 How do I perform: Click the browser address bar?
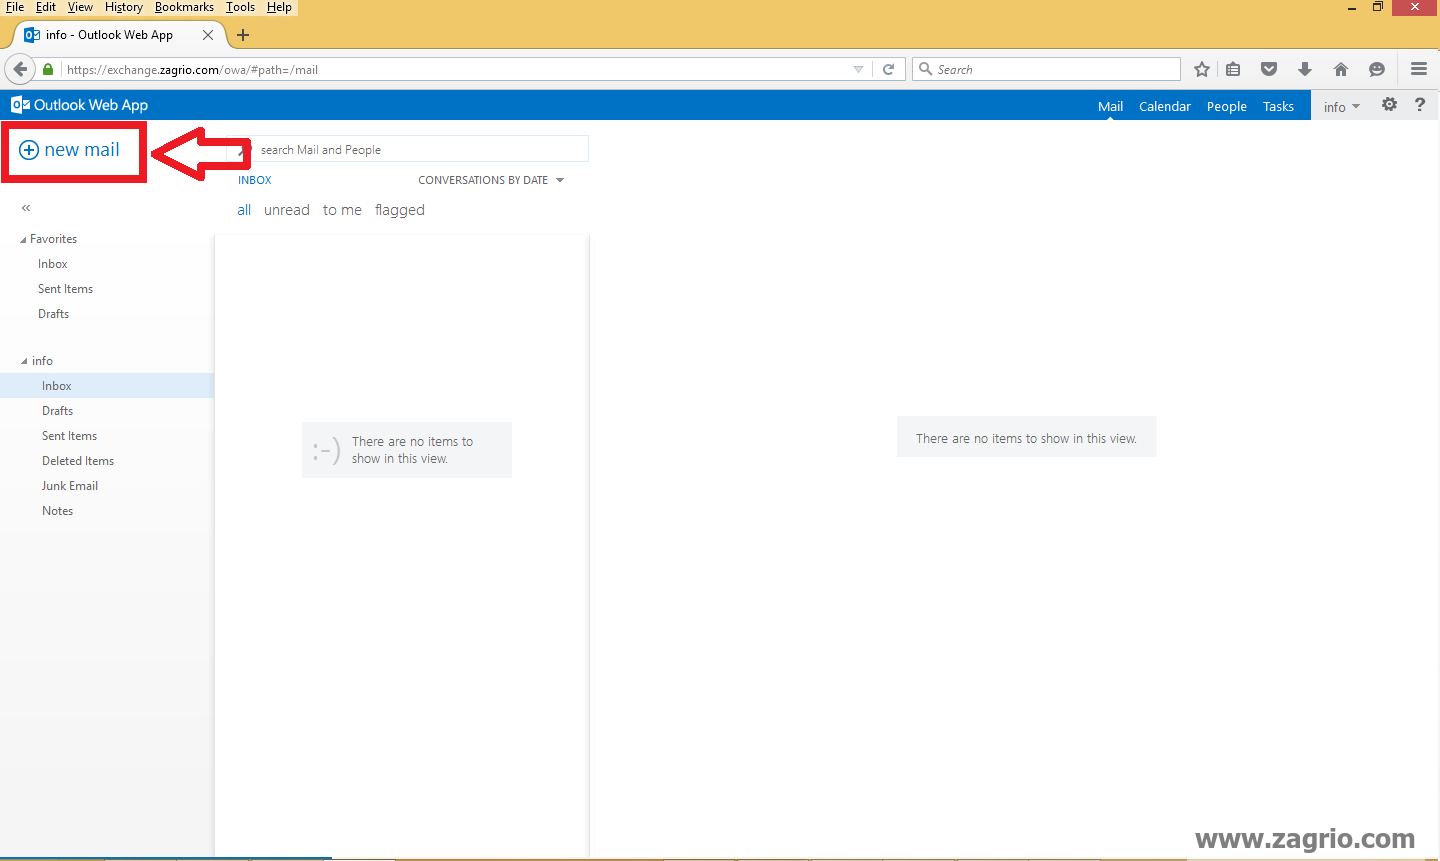[455, 69]
